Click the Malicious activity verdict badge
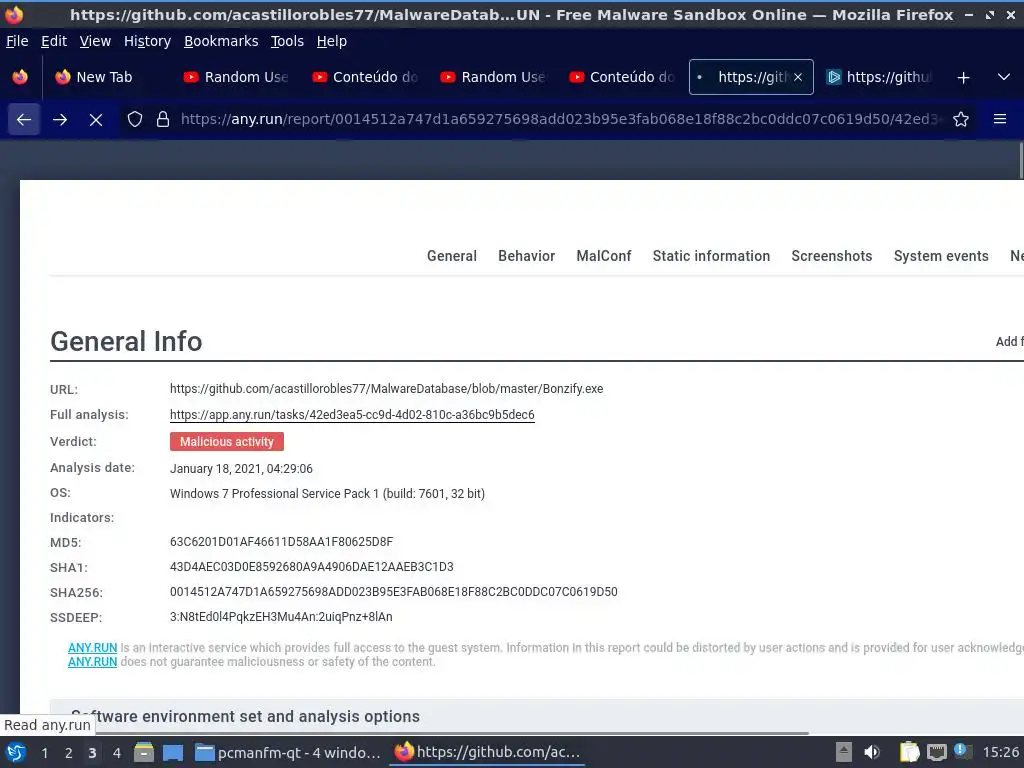The image size is (1024, 768). pyautogui.click(x=227, y=442)
